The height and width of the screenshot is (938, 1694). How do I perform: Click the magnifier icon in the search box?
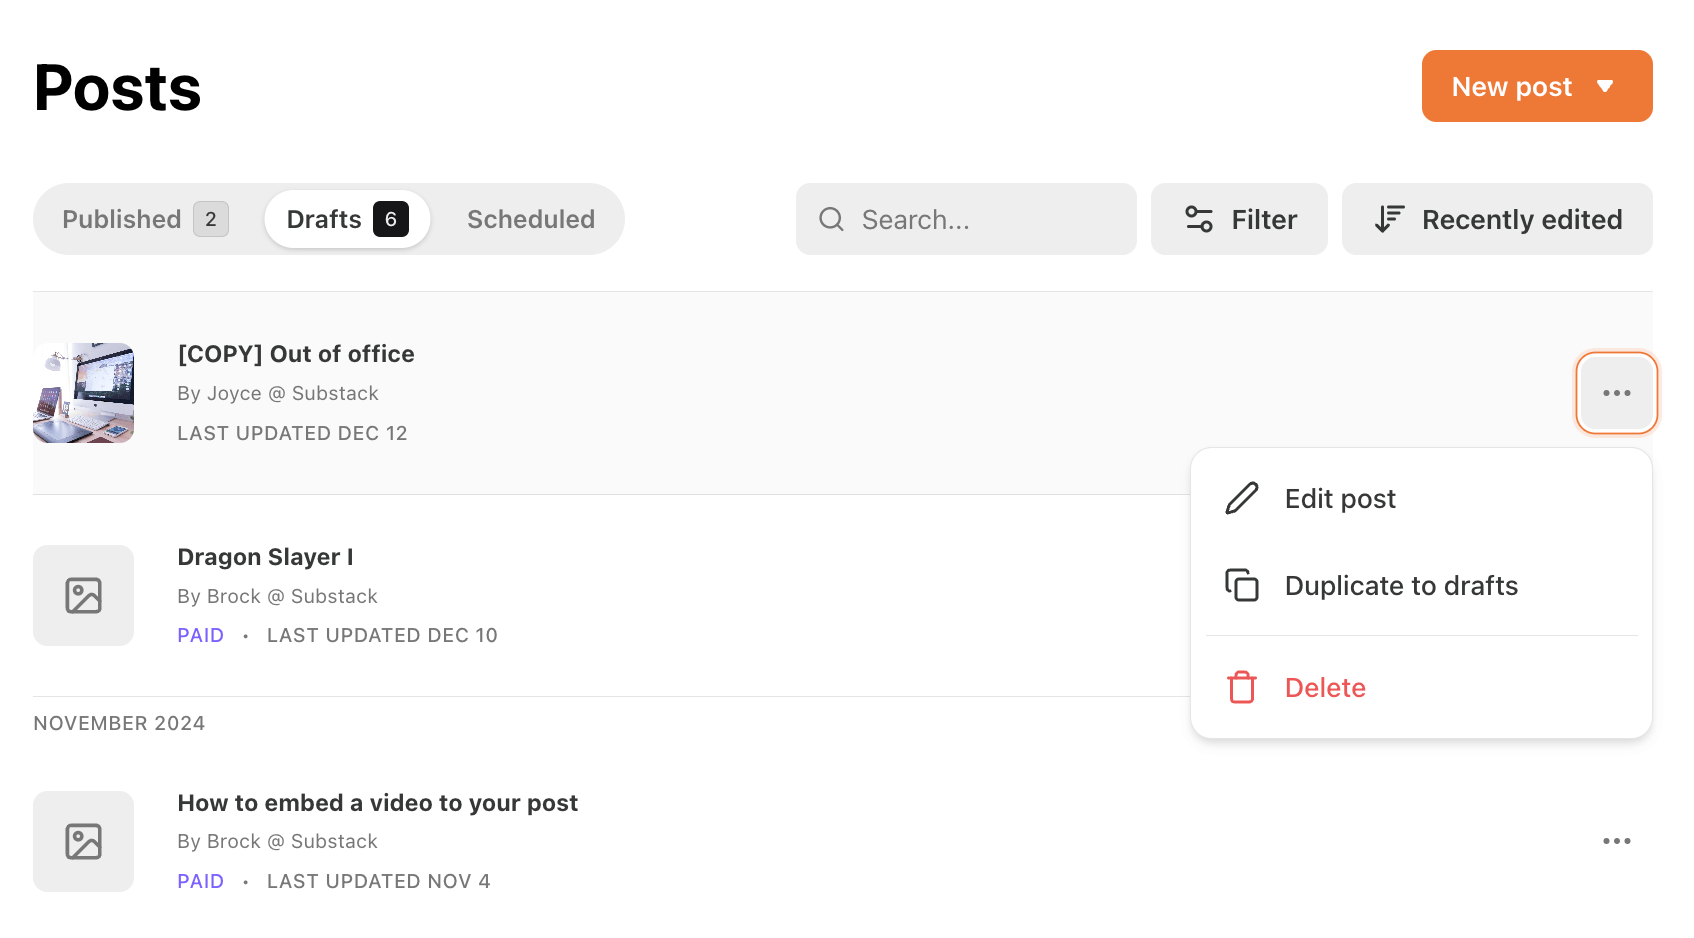(831, 219)
